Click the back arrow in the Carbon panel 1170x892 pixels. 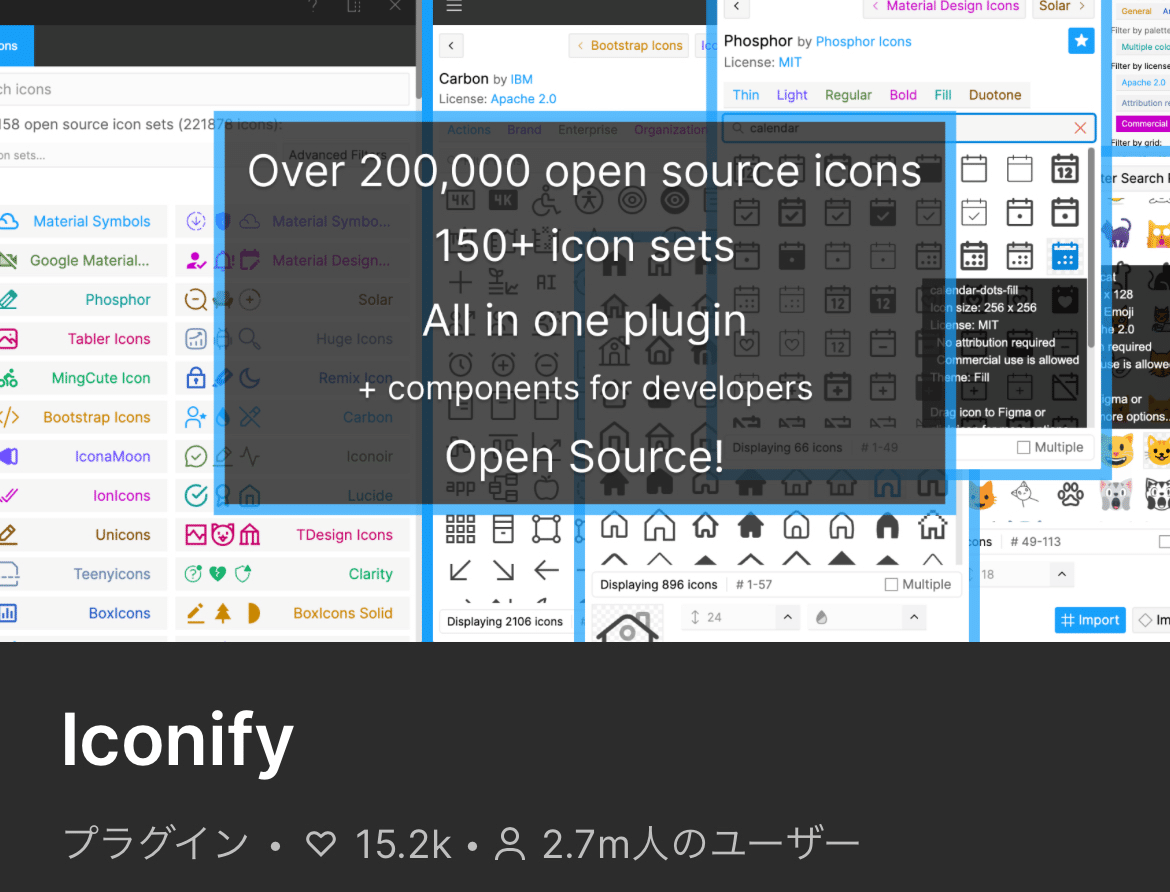(451, 46)
